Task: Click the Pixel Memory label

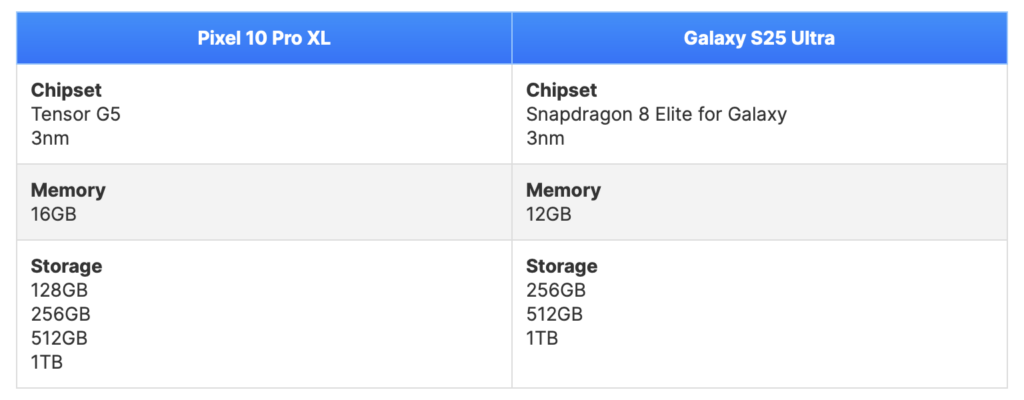Action: [x=68, y=190]
